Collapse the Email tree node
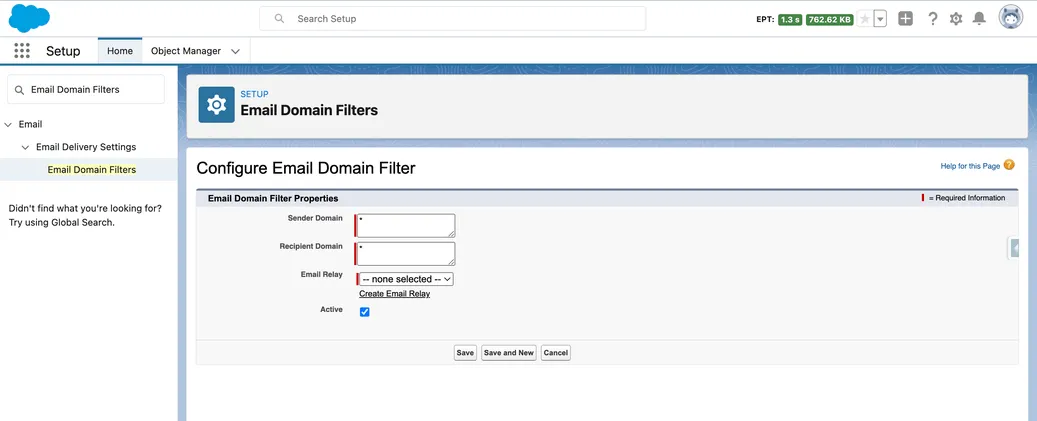Screen dimensions: 1037x421 8,124
